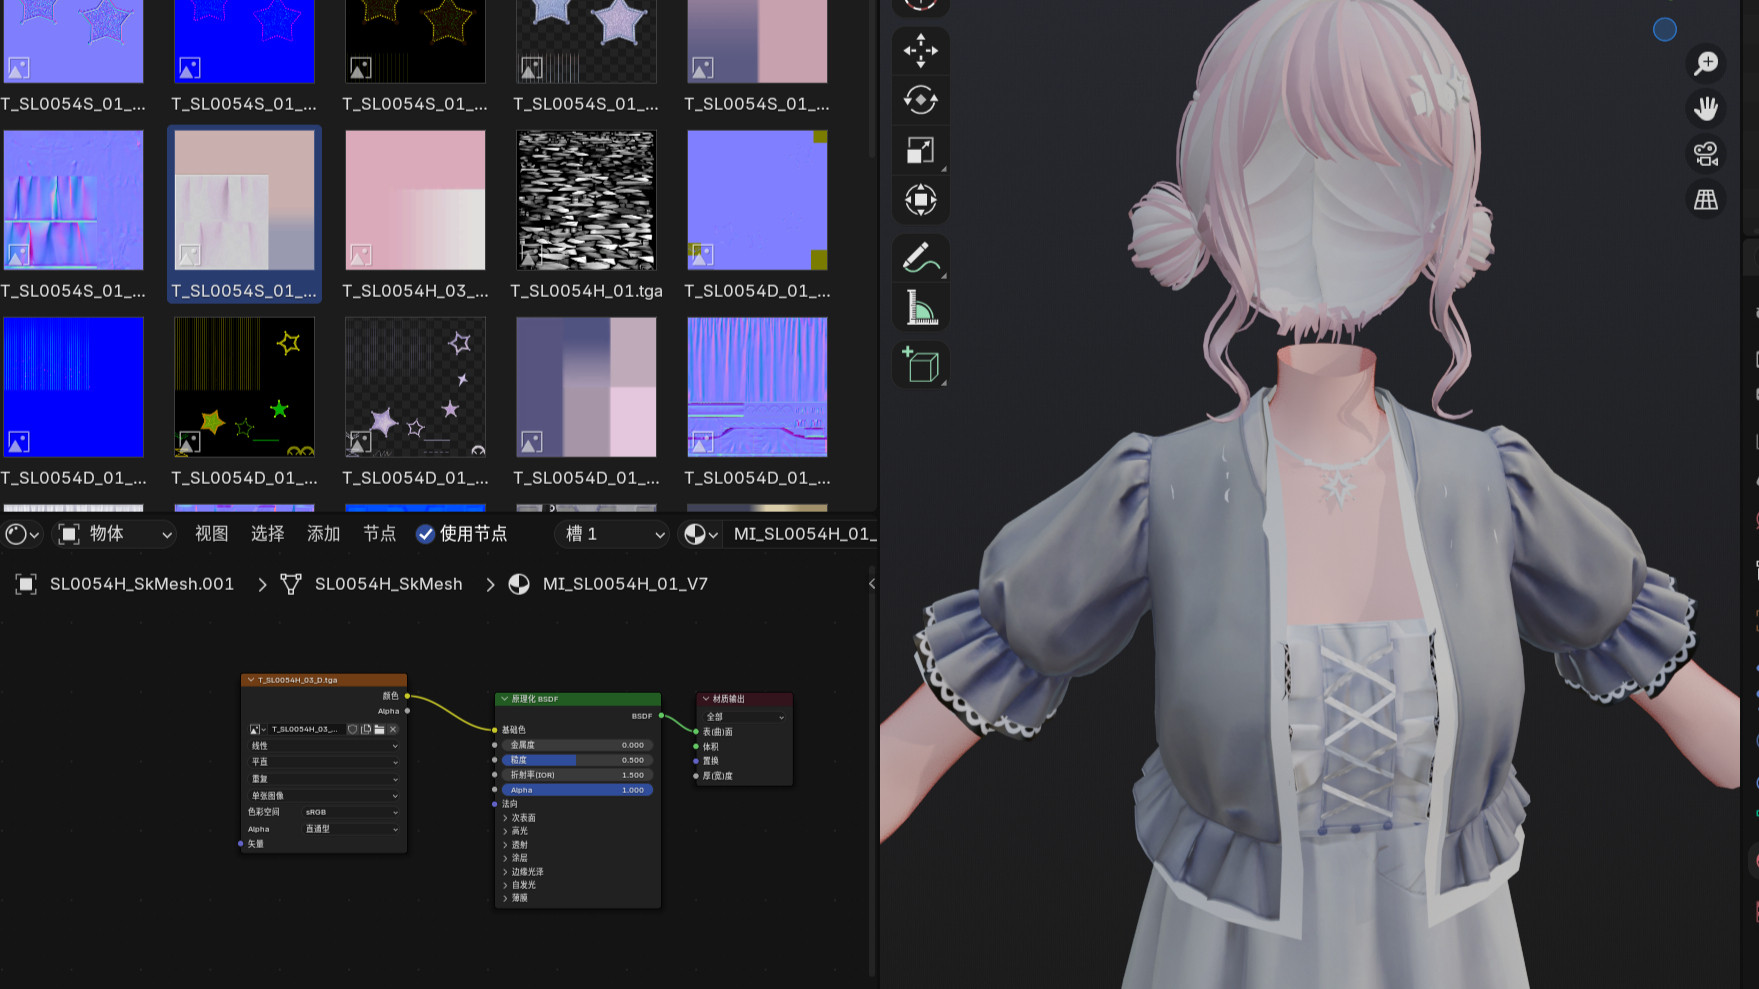Click the SL0054H_SkMesh breadcrumb

click(388, 584)
